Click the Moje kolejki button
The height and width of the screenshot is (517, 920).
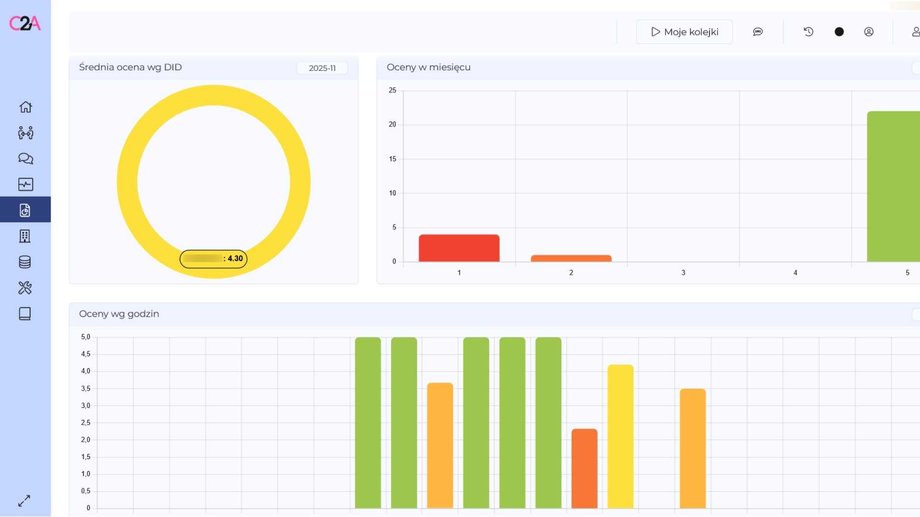click(x=684, y=32)
